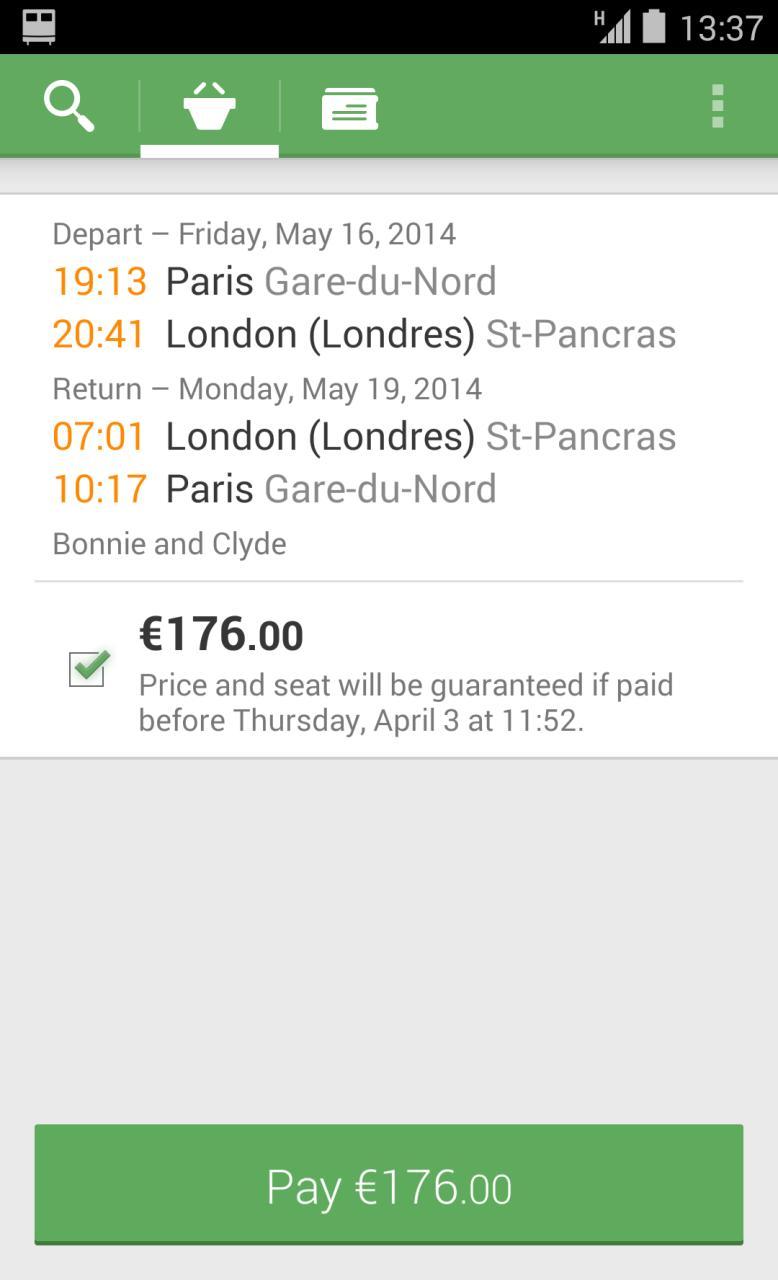Tap the battery icon in status bar
The width and height of the screenshot is (778, 1280).
(x=654, y=26)
